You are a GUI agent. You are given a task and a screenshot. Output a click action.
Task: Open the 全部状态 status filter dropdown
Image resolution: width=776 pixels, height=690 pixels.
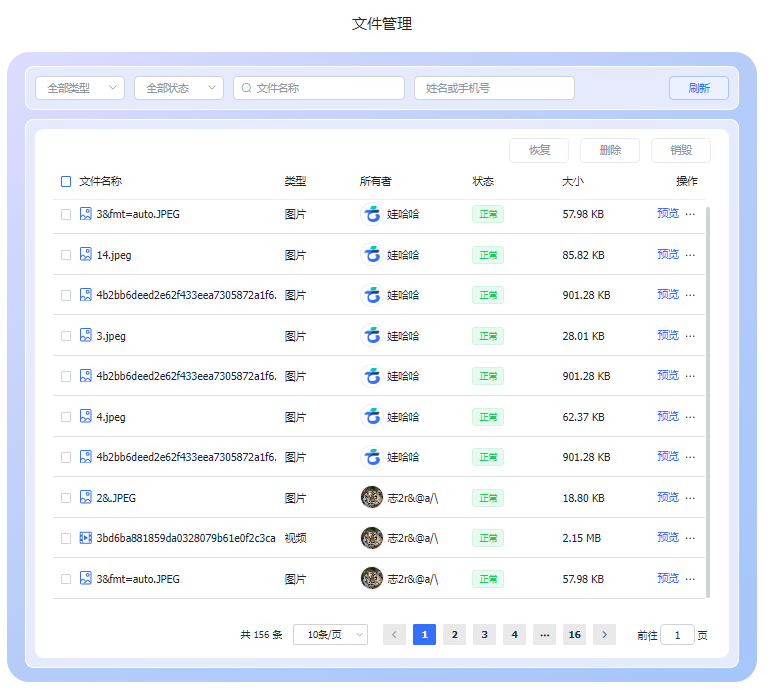click(179, 88)
